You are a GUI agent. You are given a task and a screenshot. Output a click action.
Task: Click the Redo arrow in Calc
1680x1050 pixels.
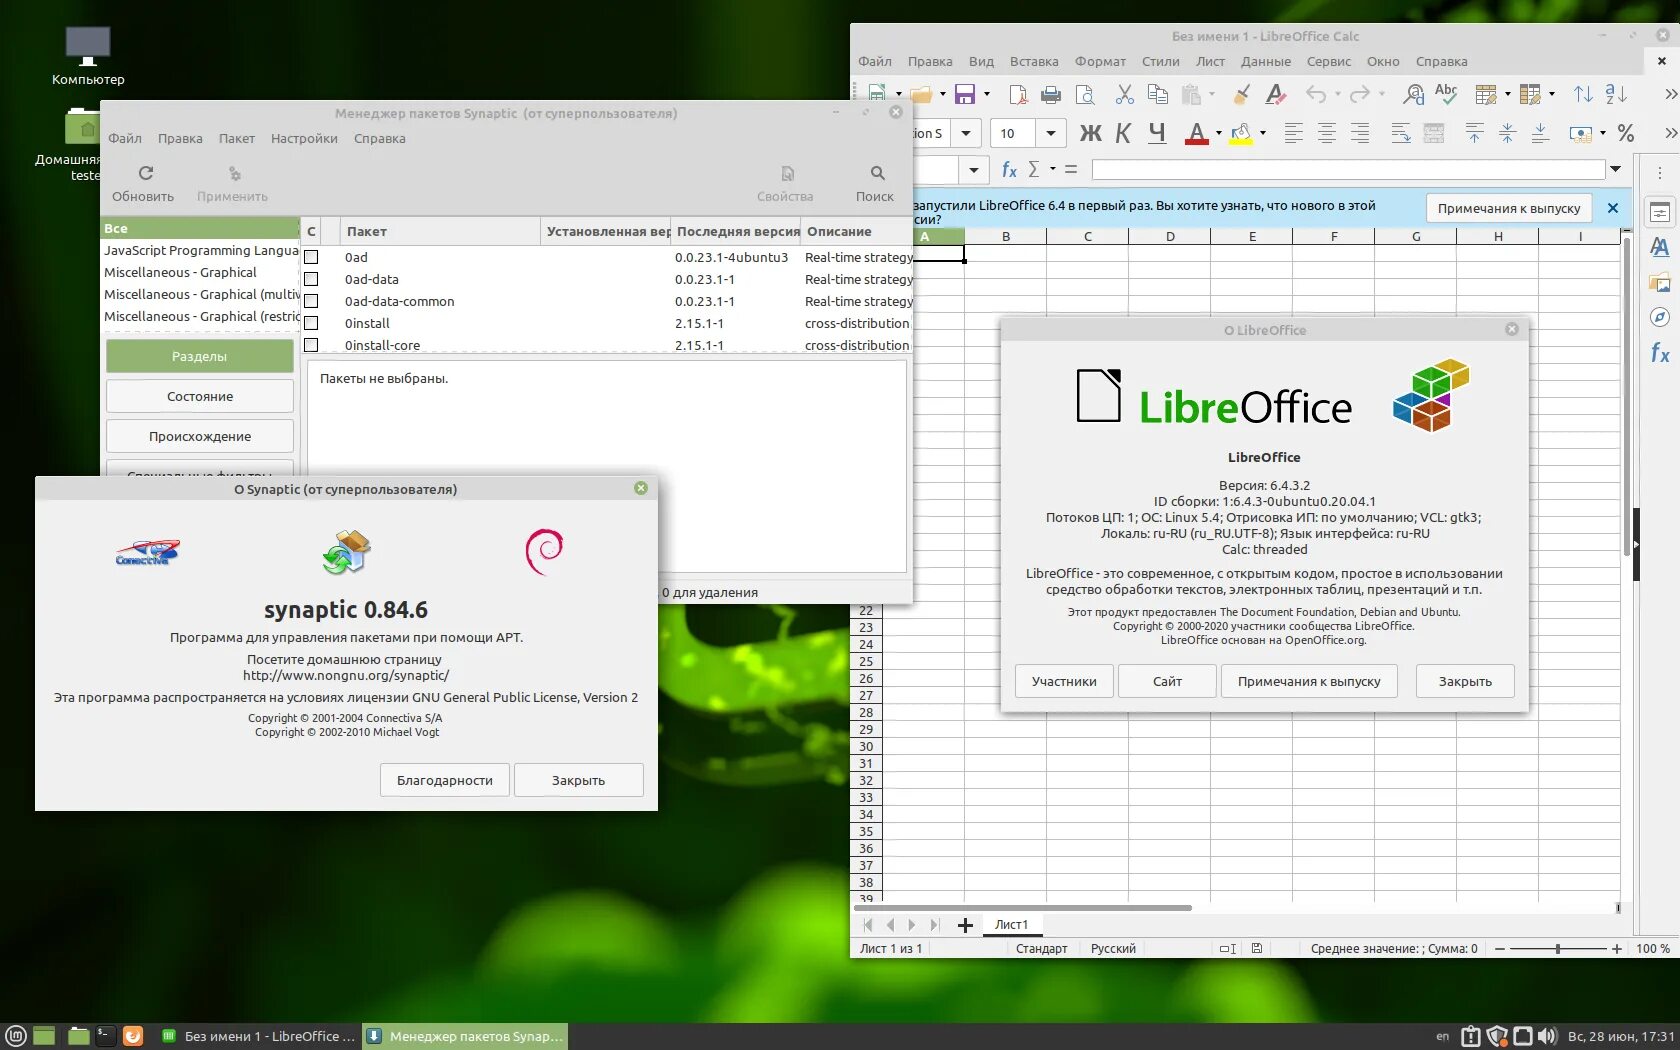1359,94
